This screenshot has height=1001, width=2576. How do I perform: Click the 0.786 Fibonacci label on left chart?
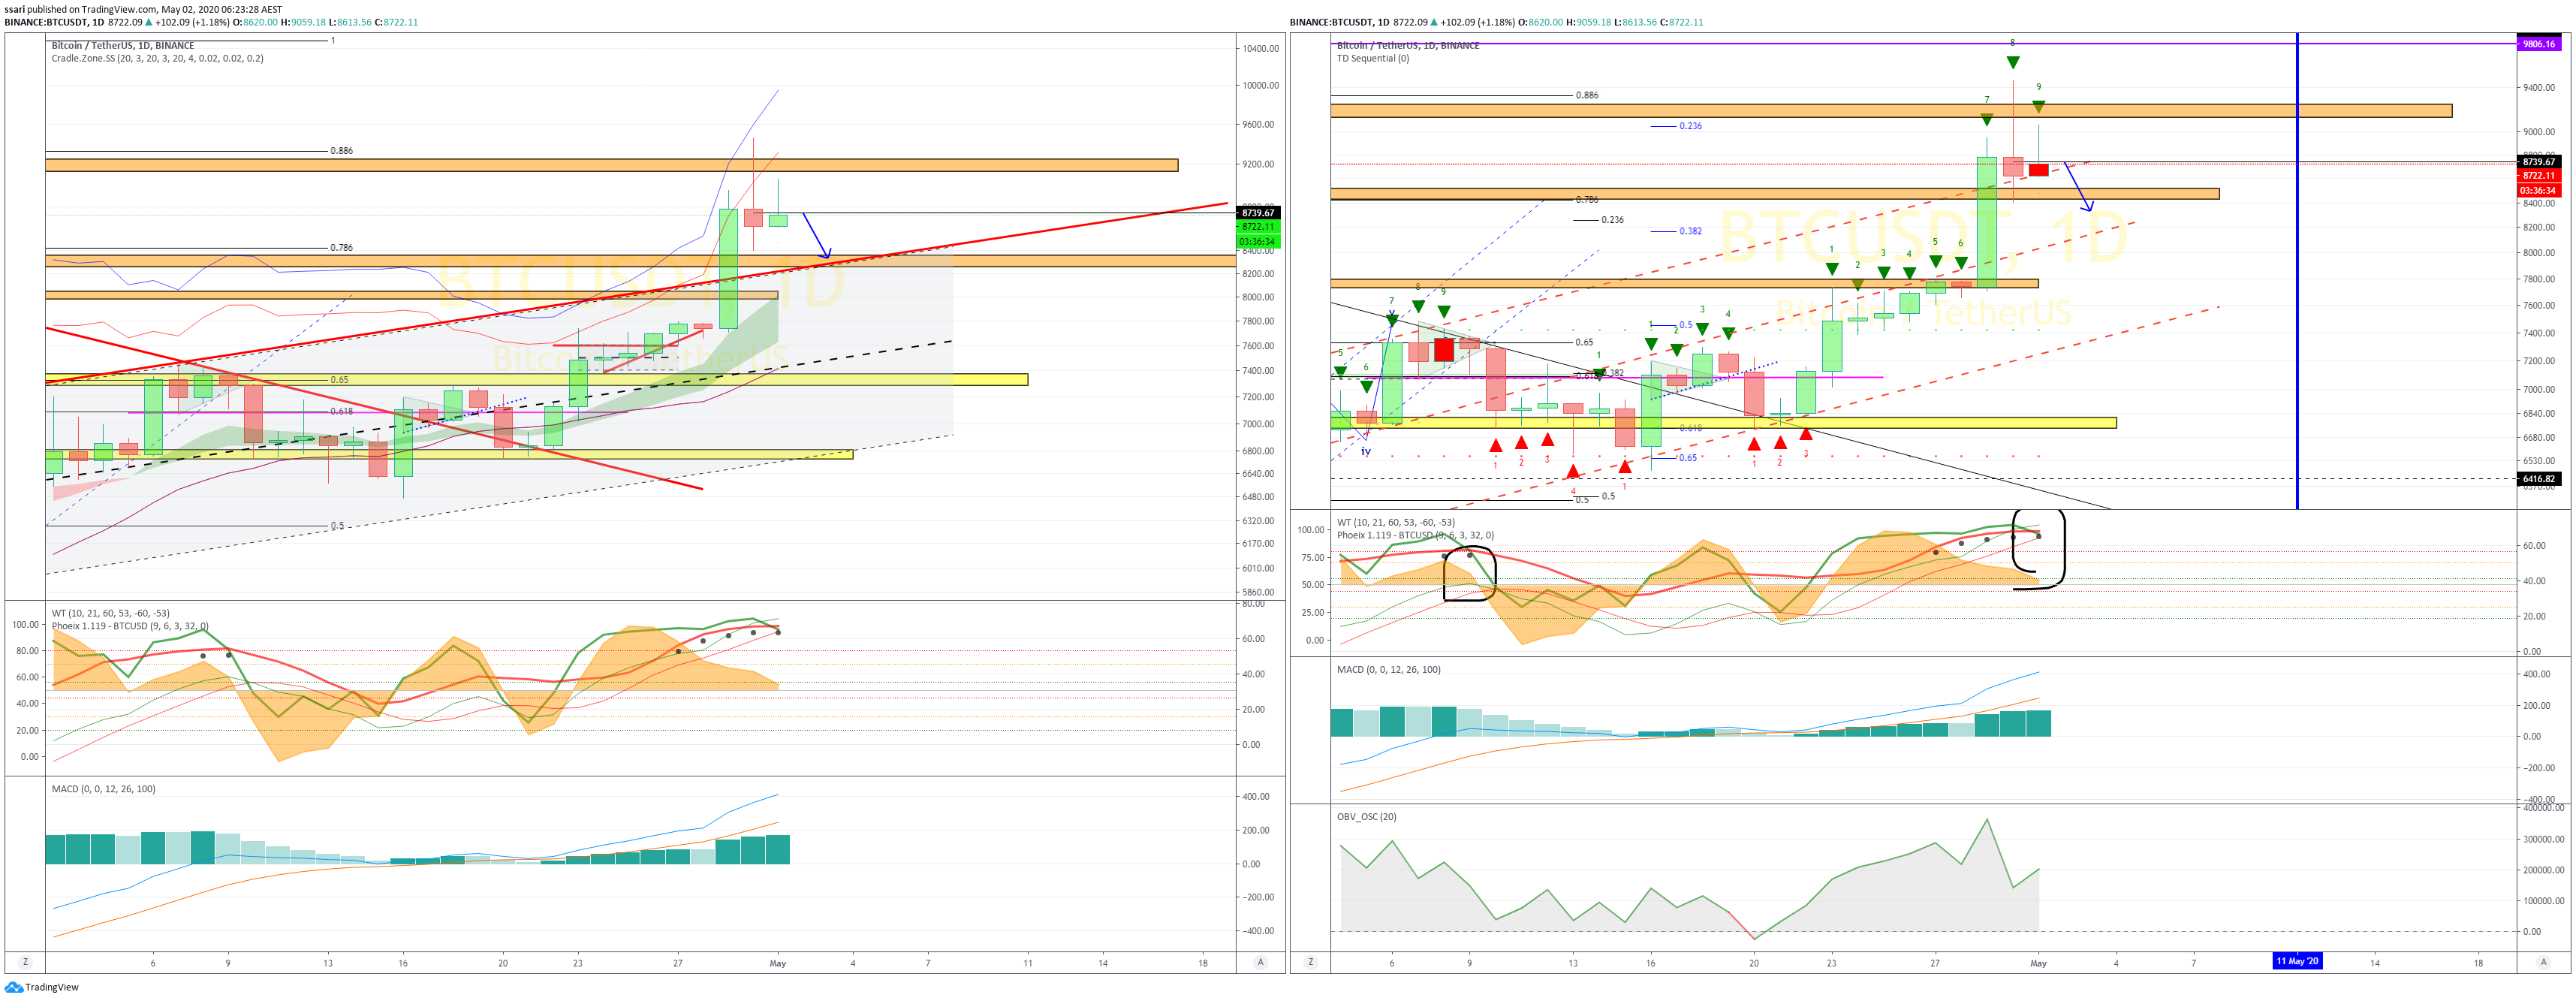click(341, 248)
